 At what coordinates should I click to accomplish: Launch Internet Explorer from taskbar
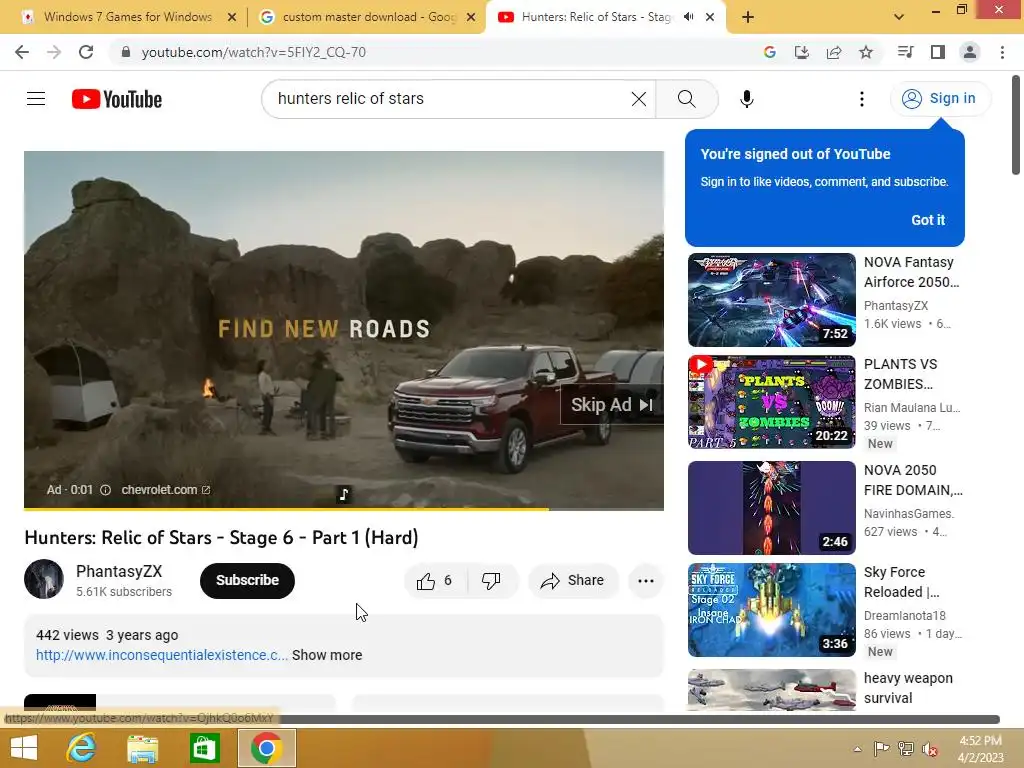(81, 748)
